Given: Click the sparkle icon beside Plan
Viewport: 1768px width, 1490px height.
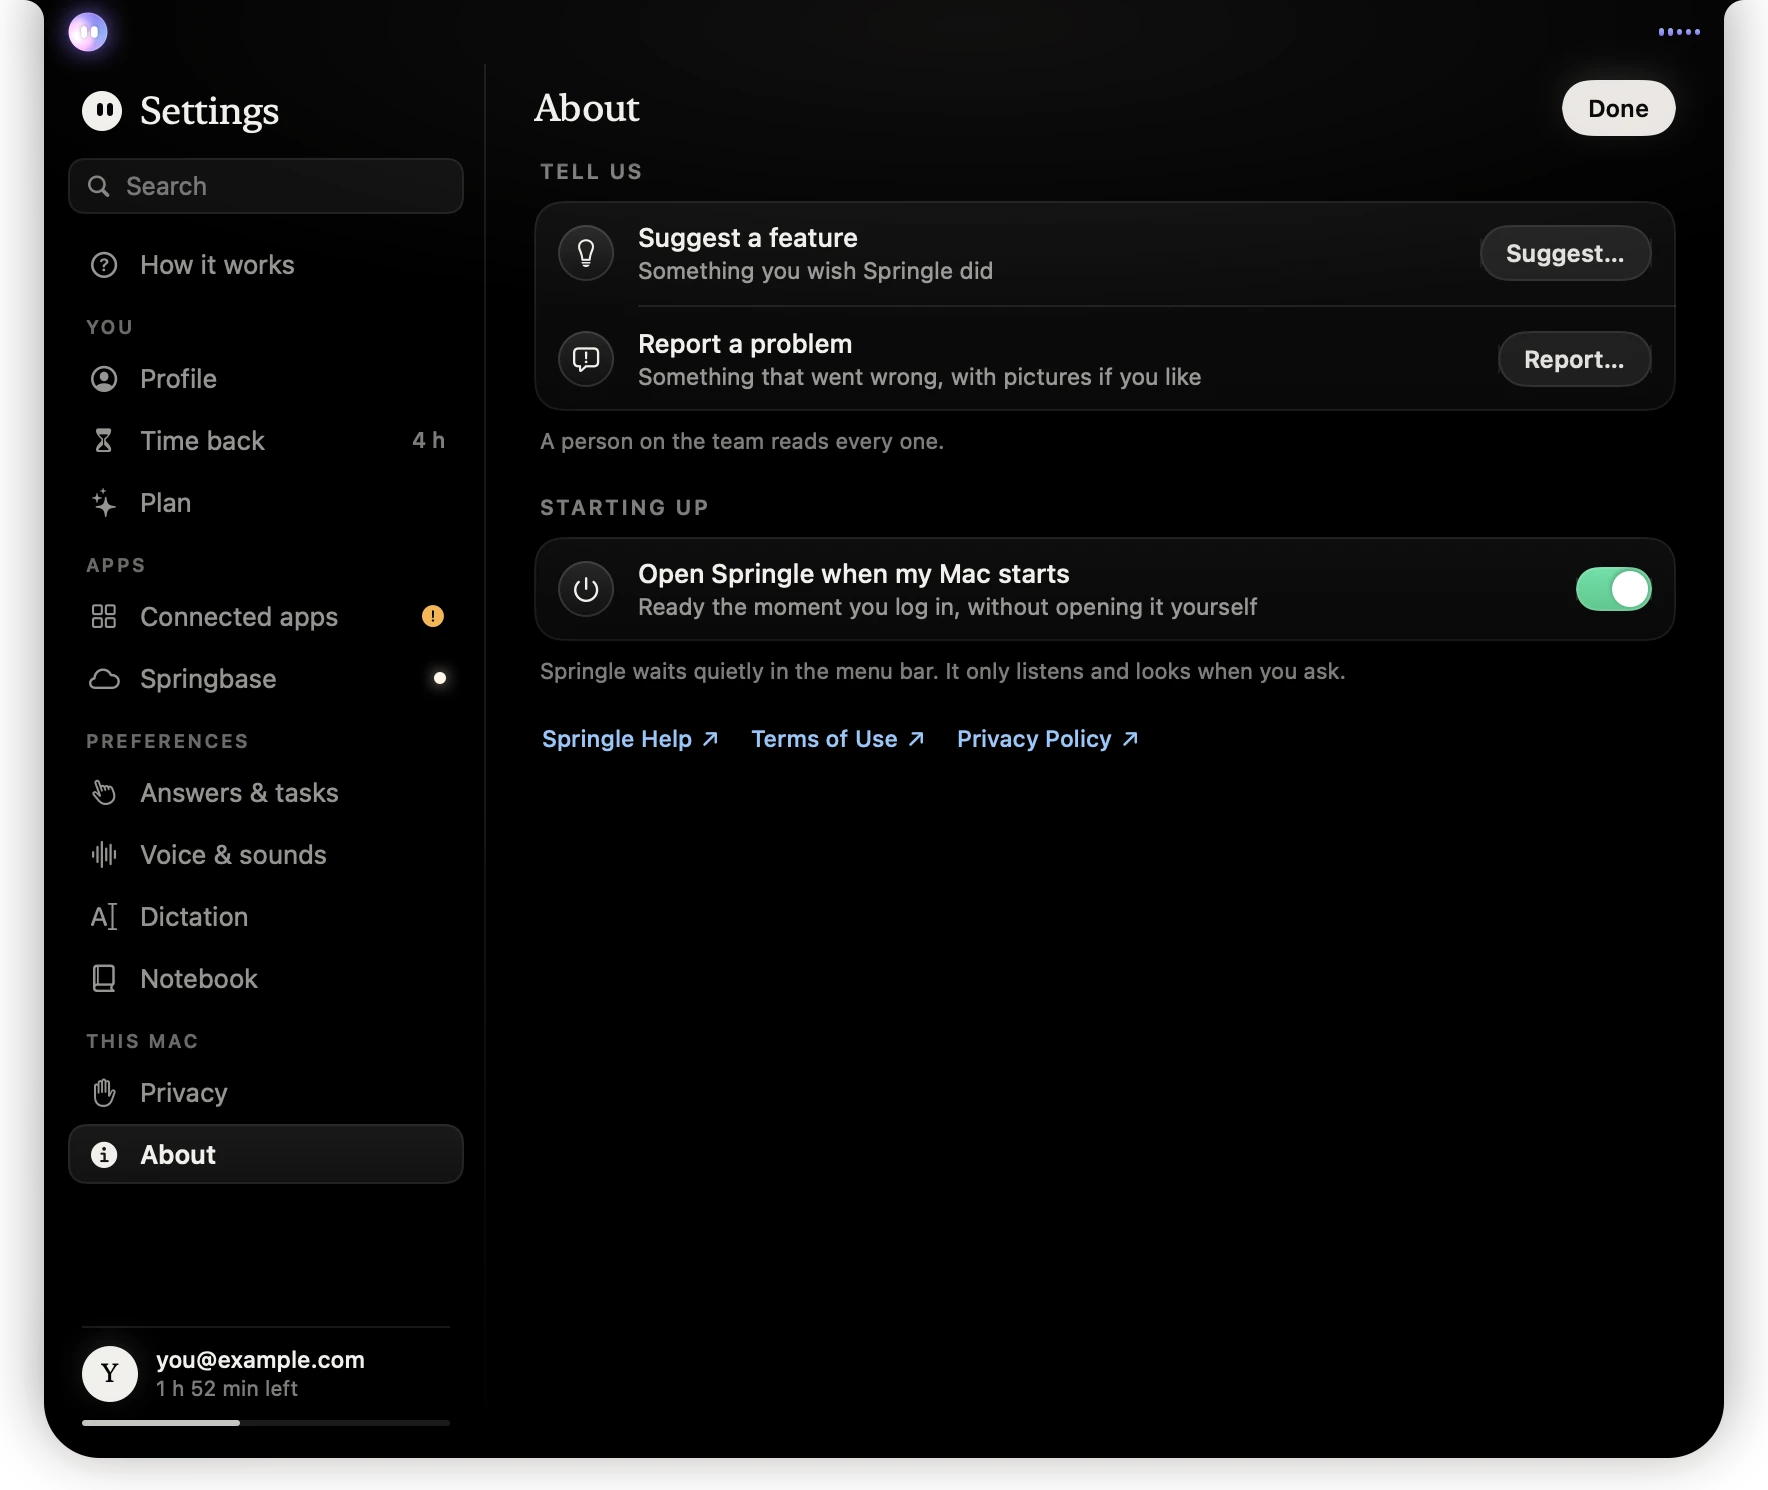Looking at the screenshot, I should [104, 503].
